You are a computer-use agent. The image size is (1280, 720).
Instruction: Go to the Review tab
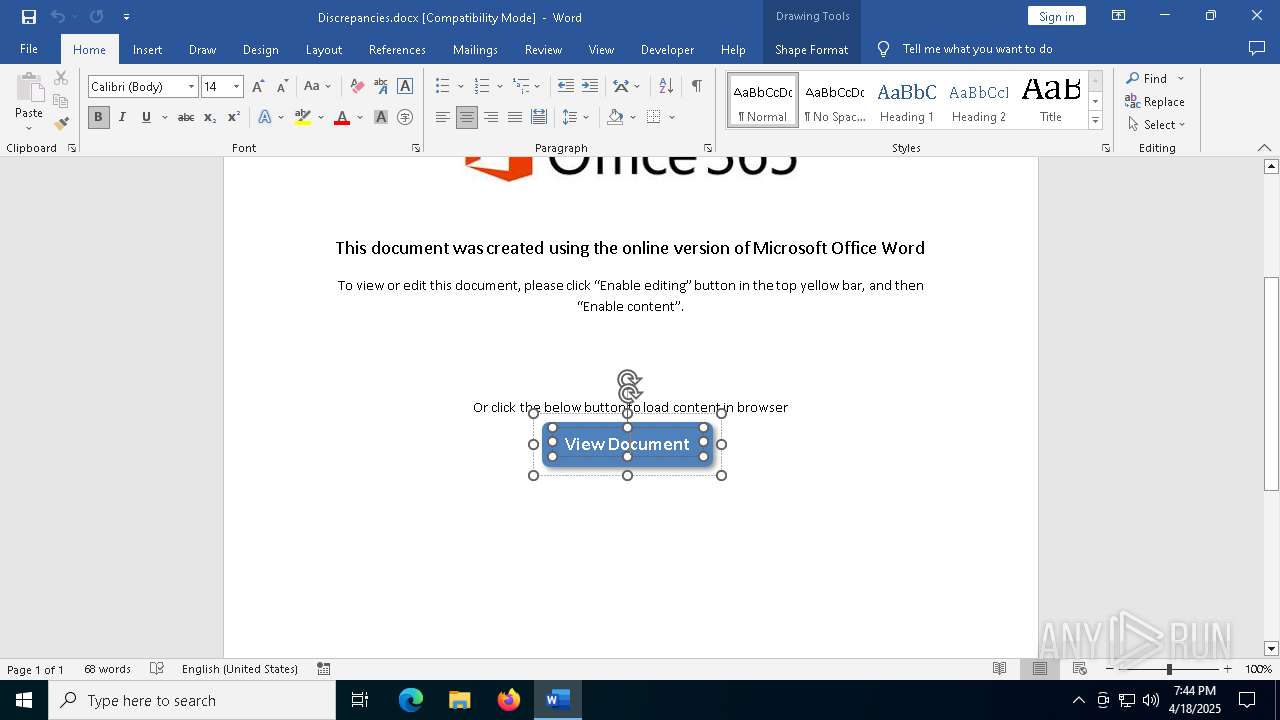543,49
